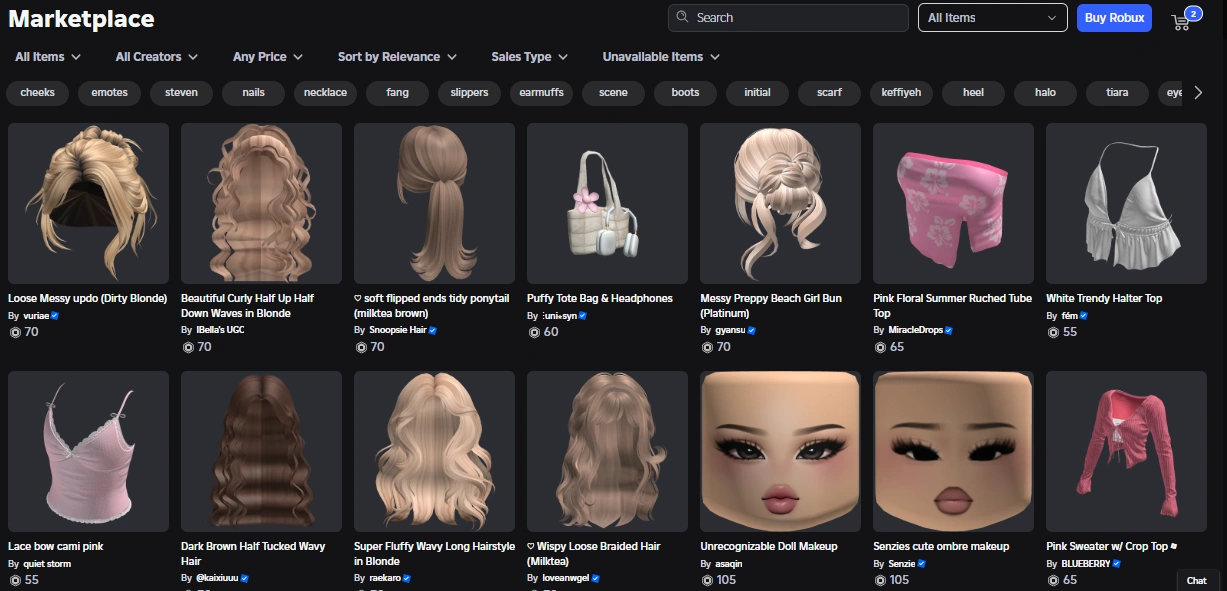Click verified badge next to Senzie
This screenshot has height=591, width=1227.
point(922,564)
